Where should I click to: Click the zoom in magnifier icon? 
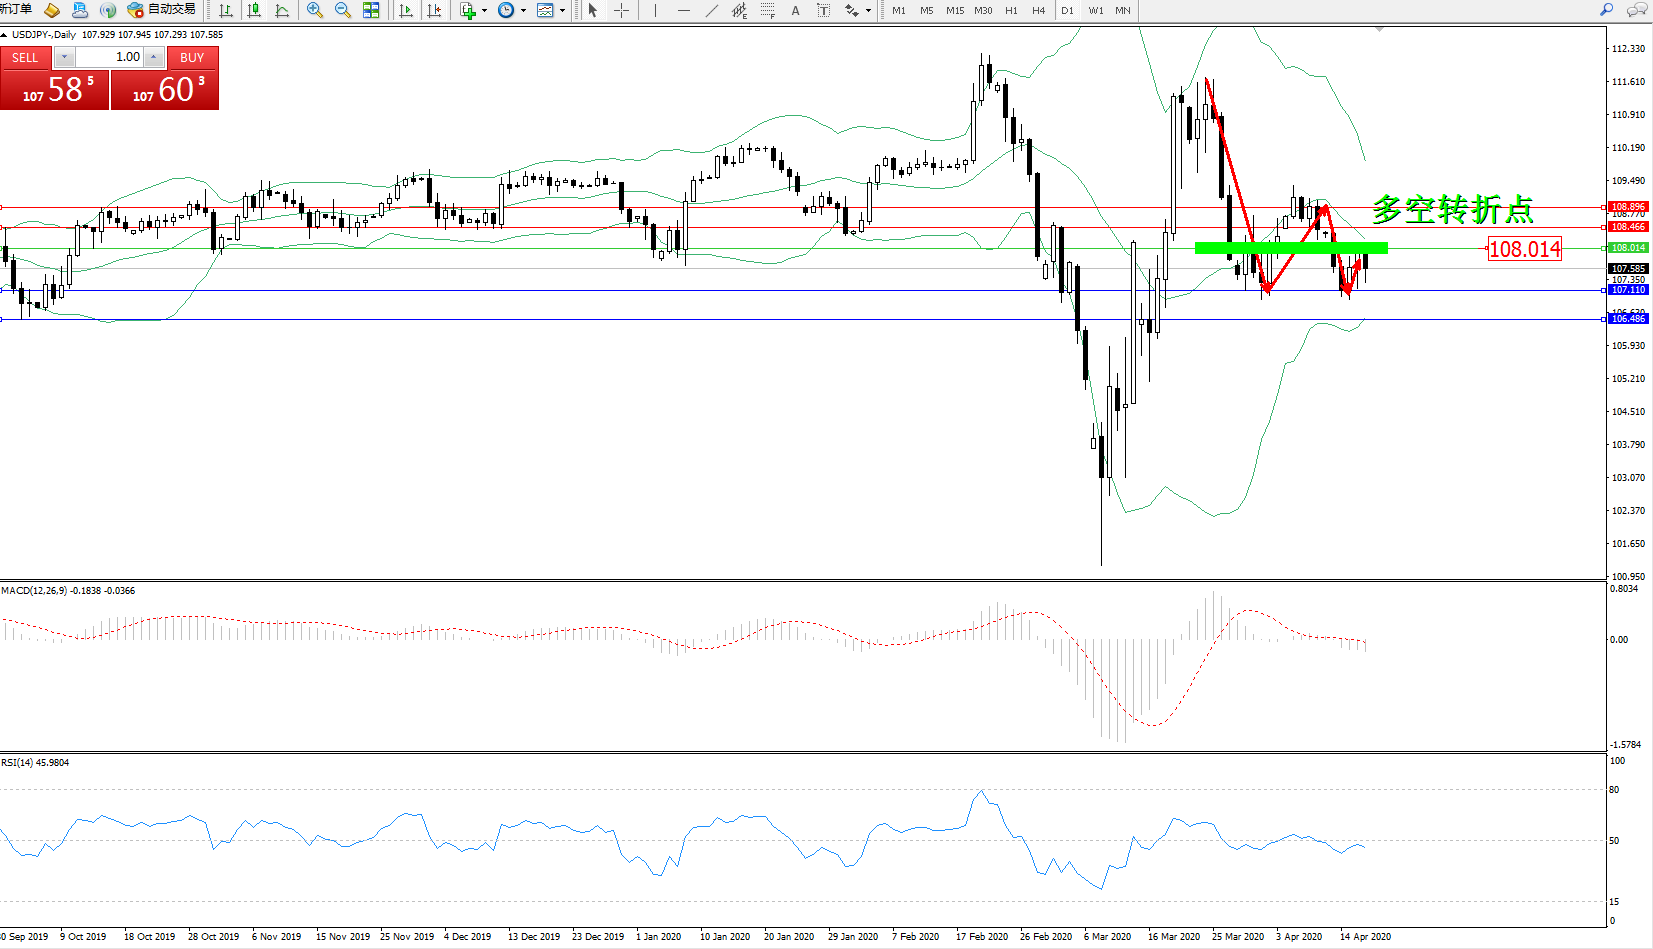pos(315,10)
